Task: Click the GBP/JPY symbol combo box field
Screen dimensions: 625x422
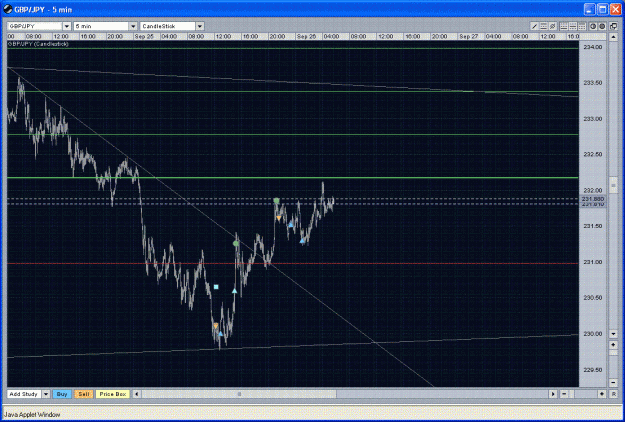Action: click(35, 26)
